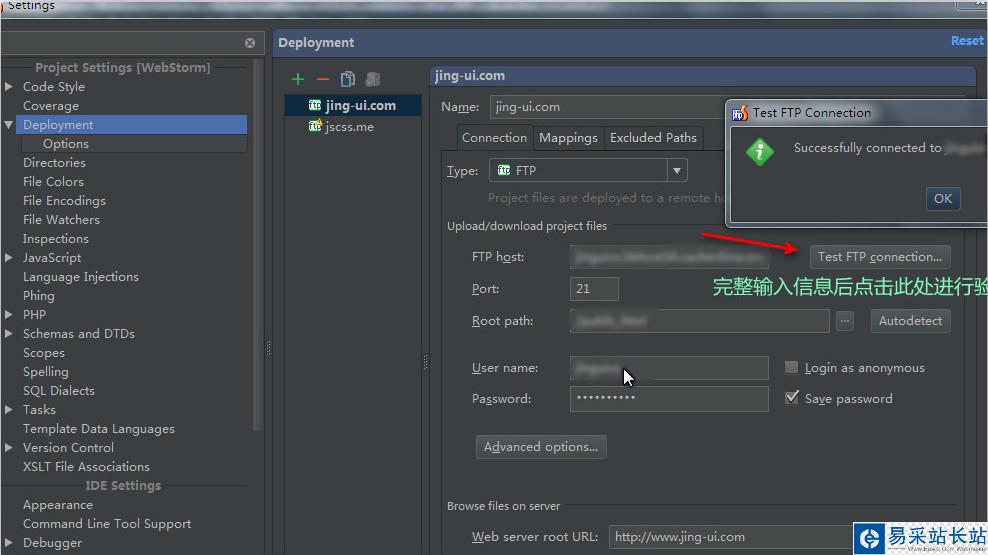
Task: Click the Web server root URL field
Action: pyautogui.click(x=731, y=537)
